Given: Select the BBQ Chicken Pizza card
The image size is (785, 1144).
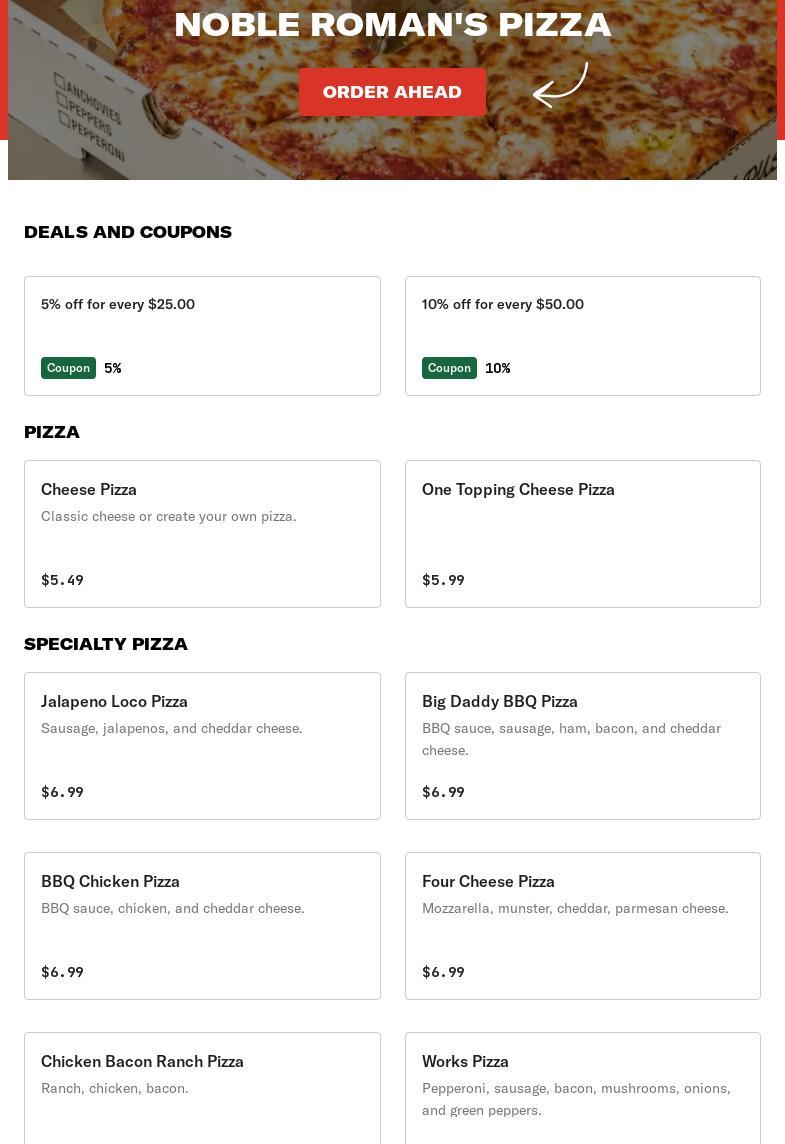Looking at the screenshot, I should [x=202, y=925].
